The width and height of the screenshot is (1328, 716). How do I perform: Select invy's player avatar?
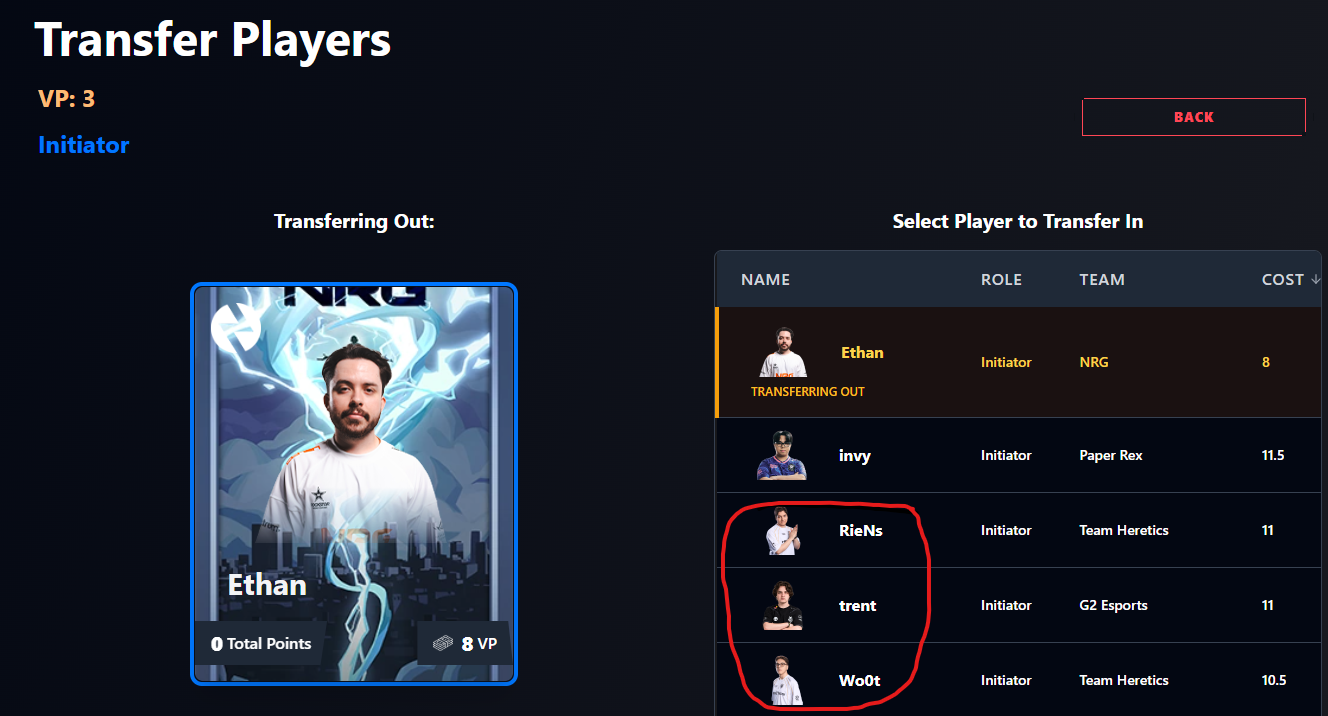pyautogui.click(x=782, y=455)
